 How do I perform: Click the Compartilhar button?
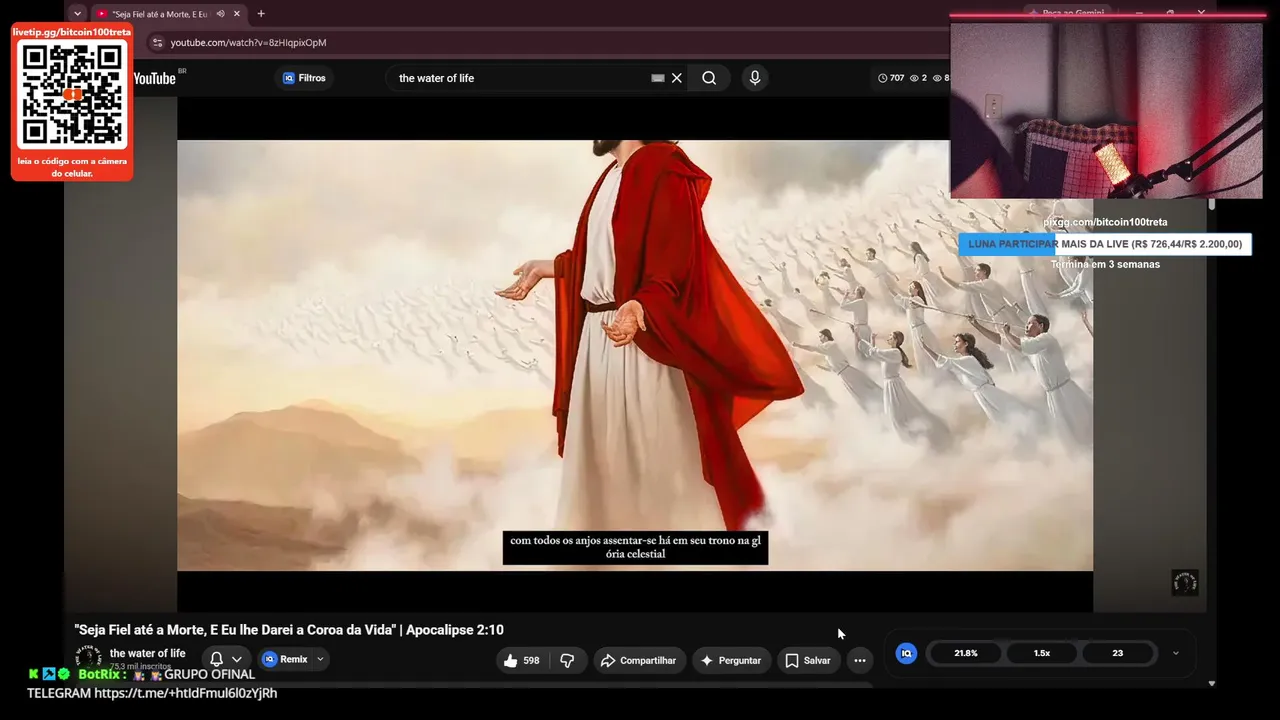click(x=638, y=661)
